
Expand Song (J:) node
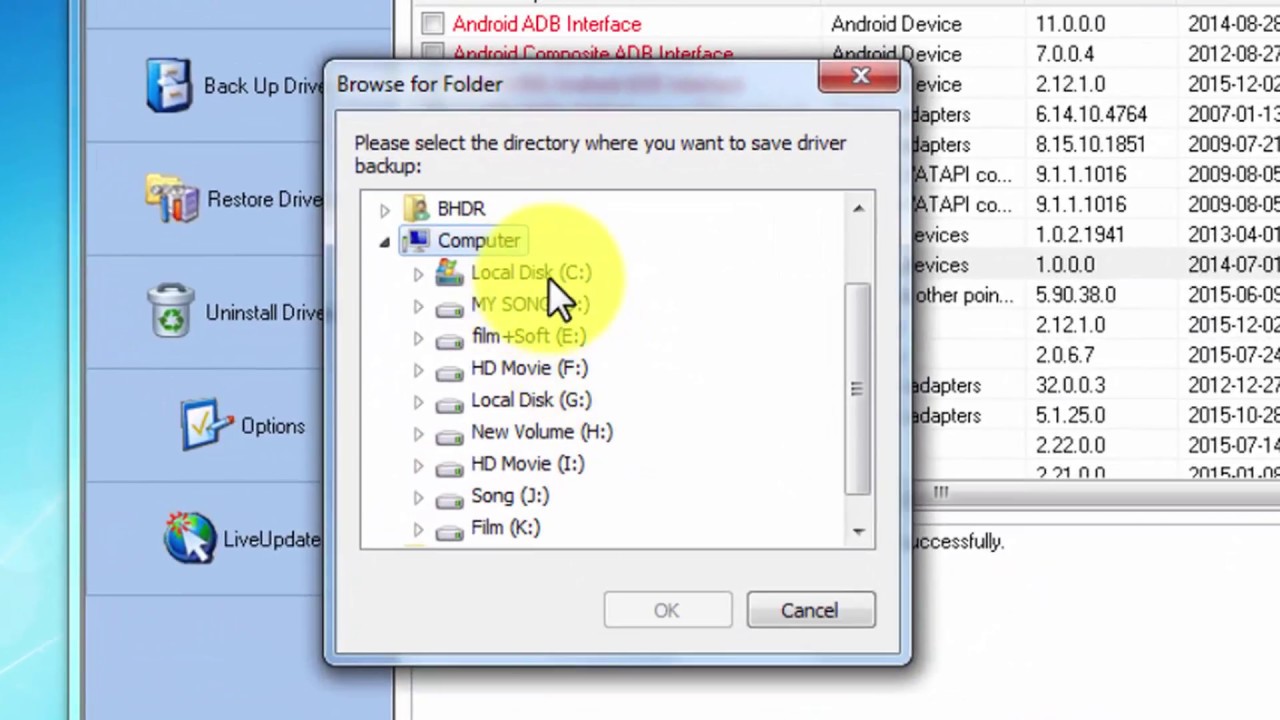418,498
